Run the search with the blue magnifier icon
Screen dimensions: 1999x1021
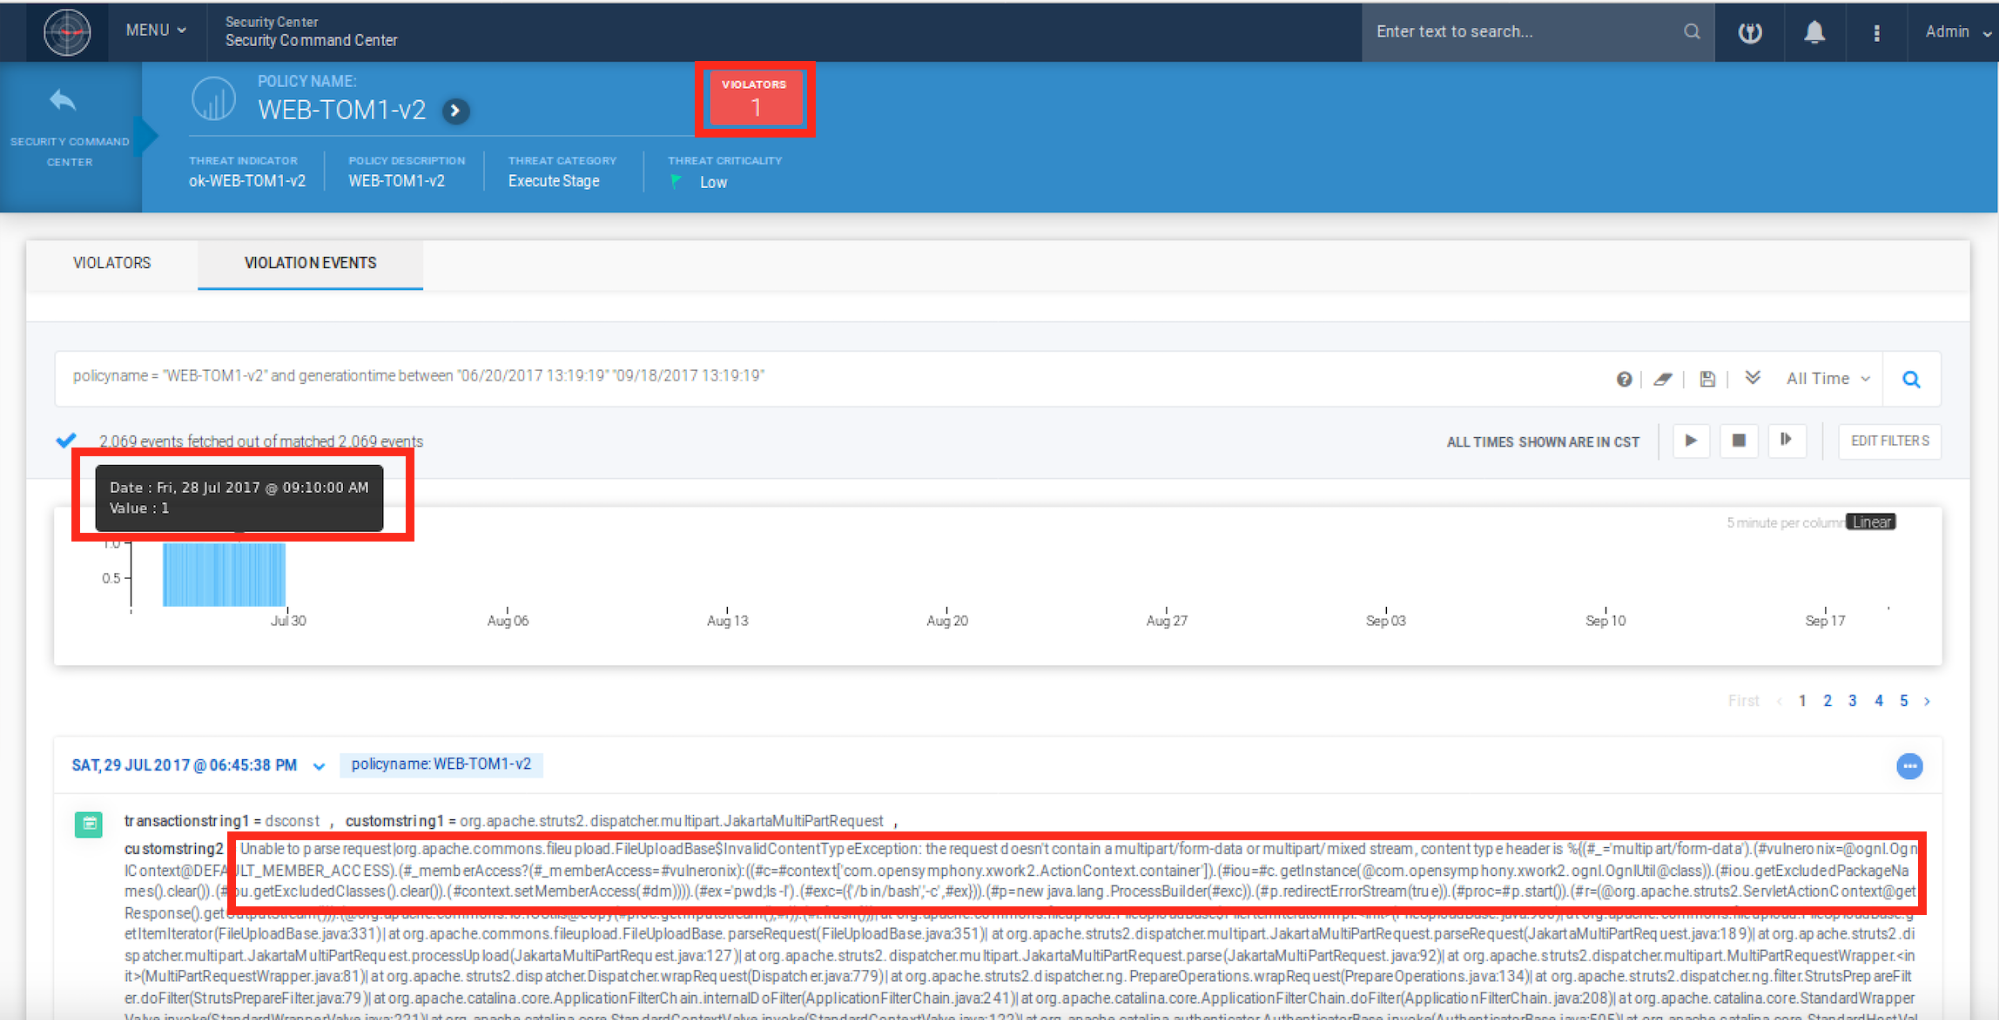[1911, 379]
